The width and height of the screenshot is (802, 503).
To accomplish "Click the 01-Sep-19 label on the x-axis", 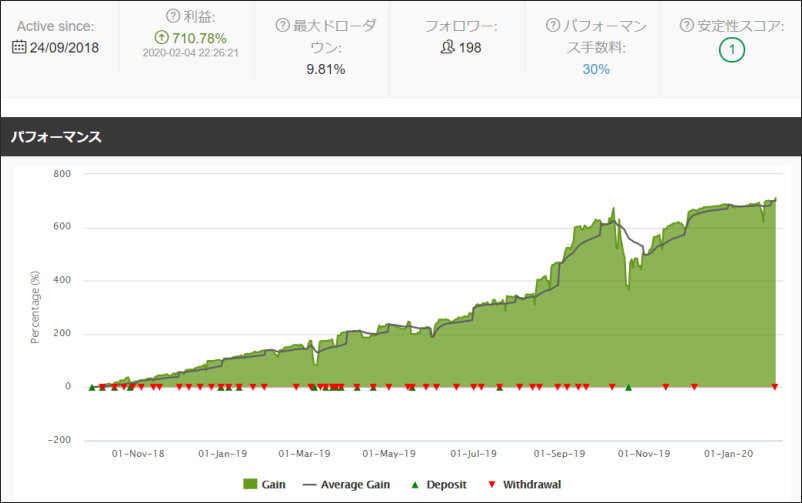I will pyautogui.click(x=560, y=453).
